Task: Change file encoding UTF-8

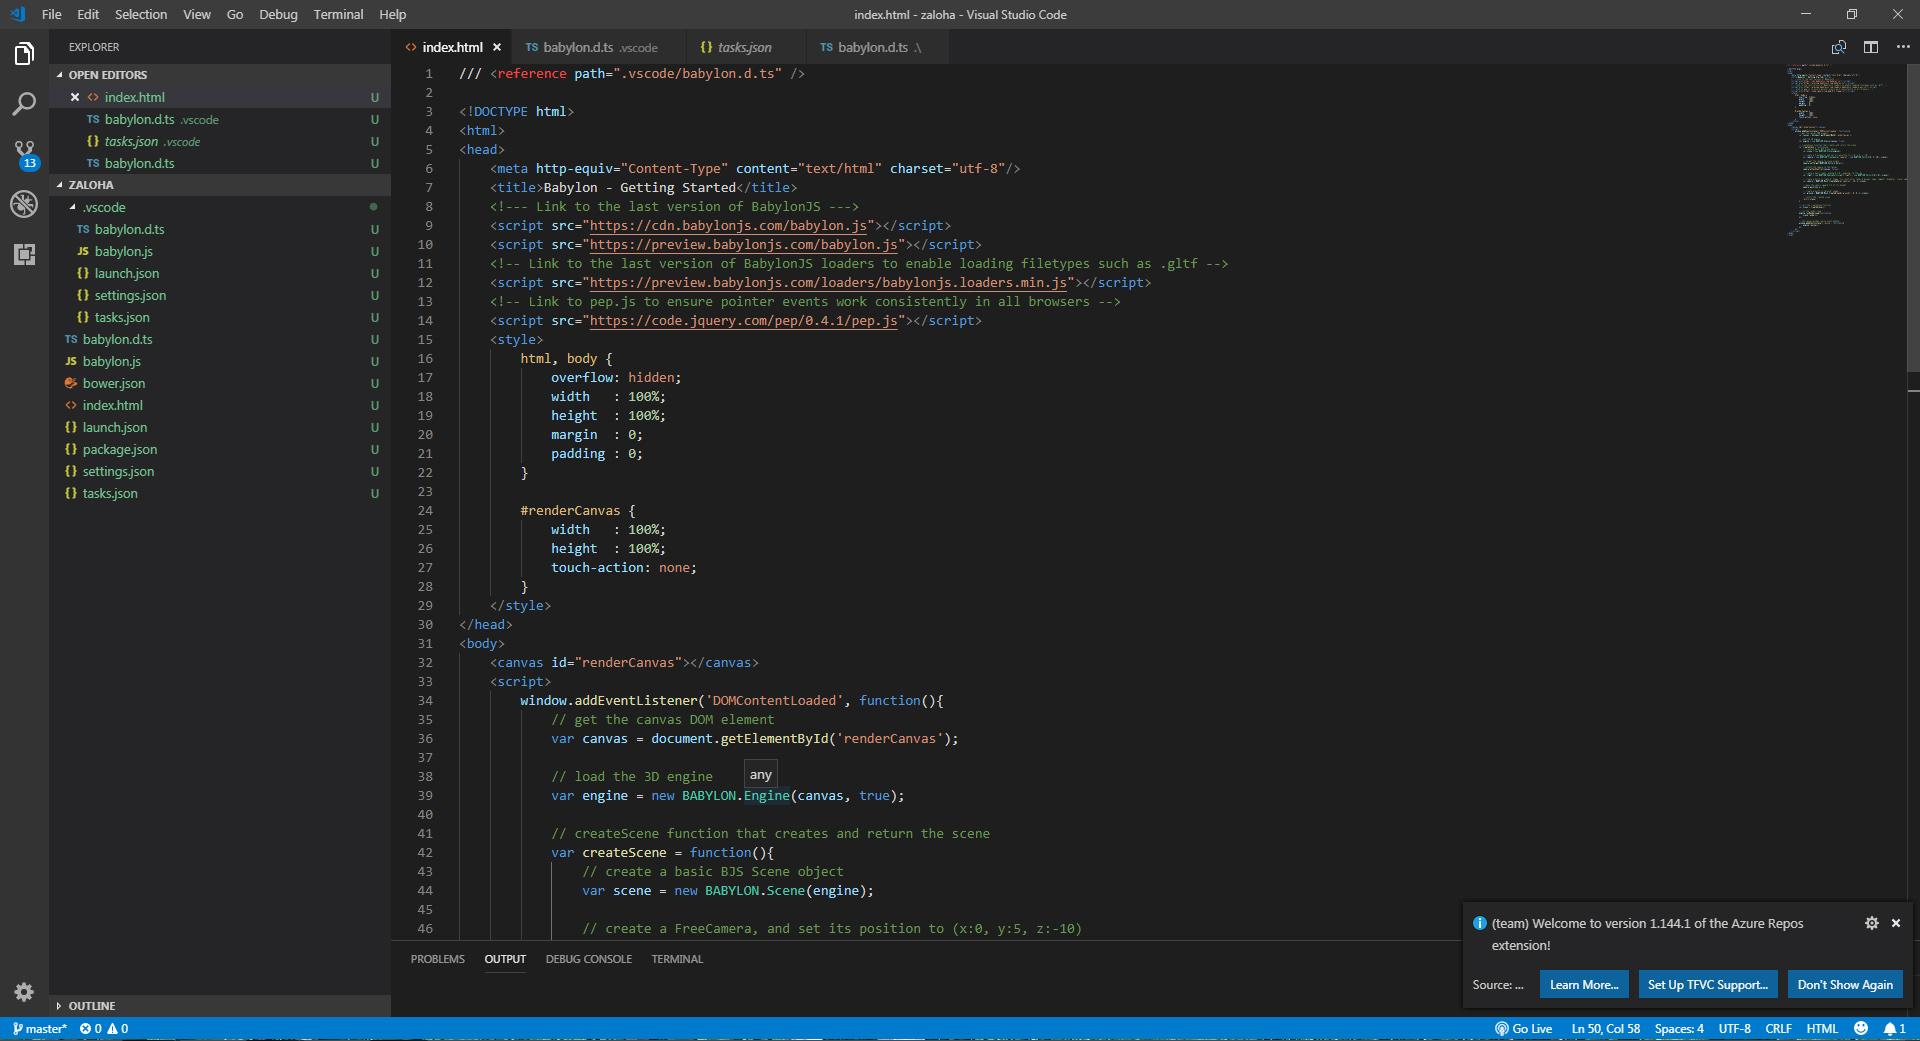Action: 1734,1028
